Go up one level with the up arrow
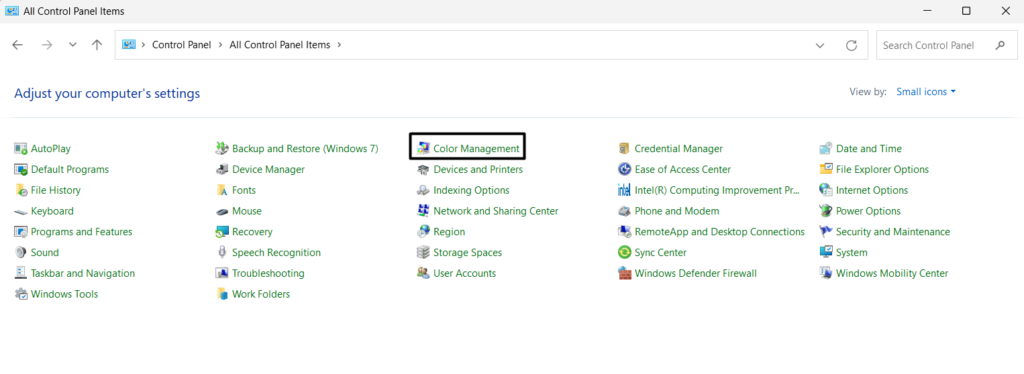The image size is (1024, 374). pyautogui.click(x=97, y=45)
